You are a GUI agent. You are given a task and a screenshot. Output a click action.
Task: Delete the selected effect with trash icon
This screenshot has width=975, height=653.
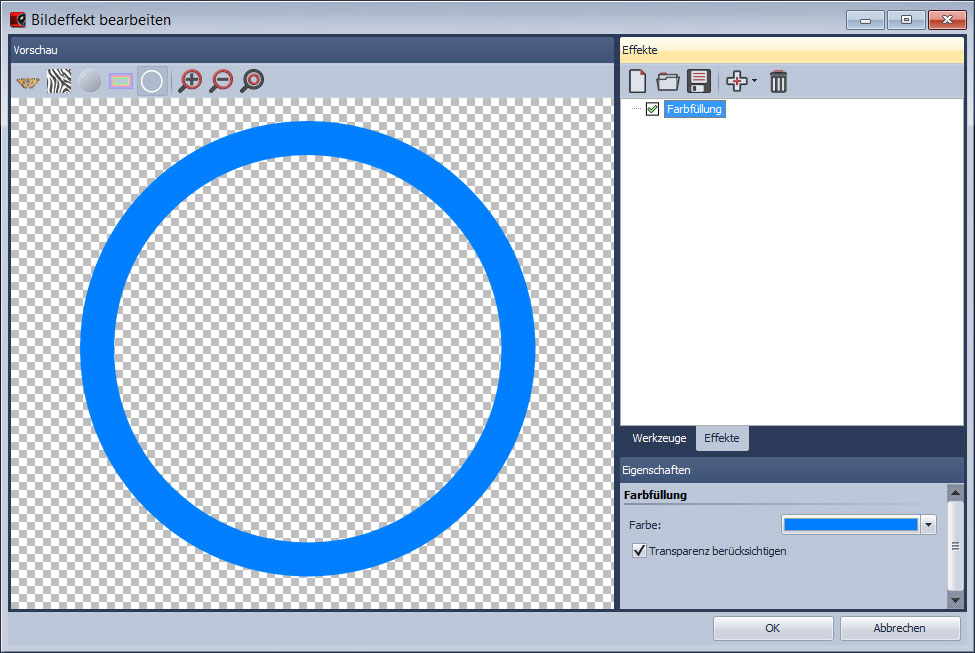tap(778, 82)
